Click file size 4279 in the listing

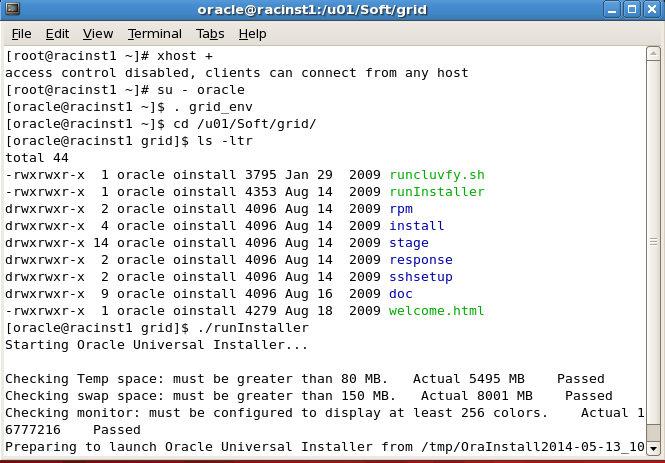pos(260,311)
